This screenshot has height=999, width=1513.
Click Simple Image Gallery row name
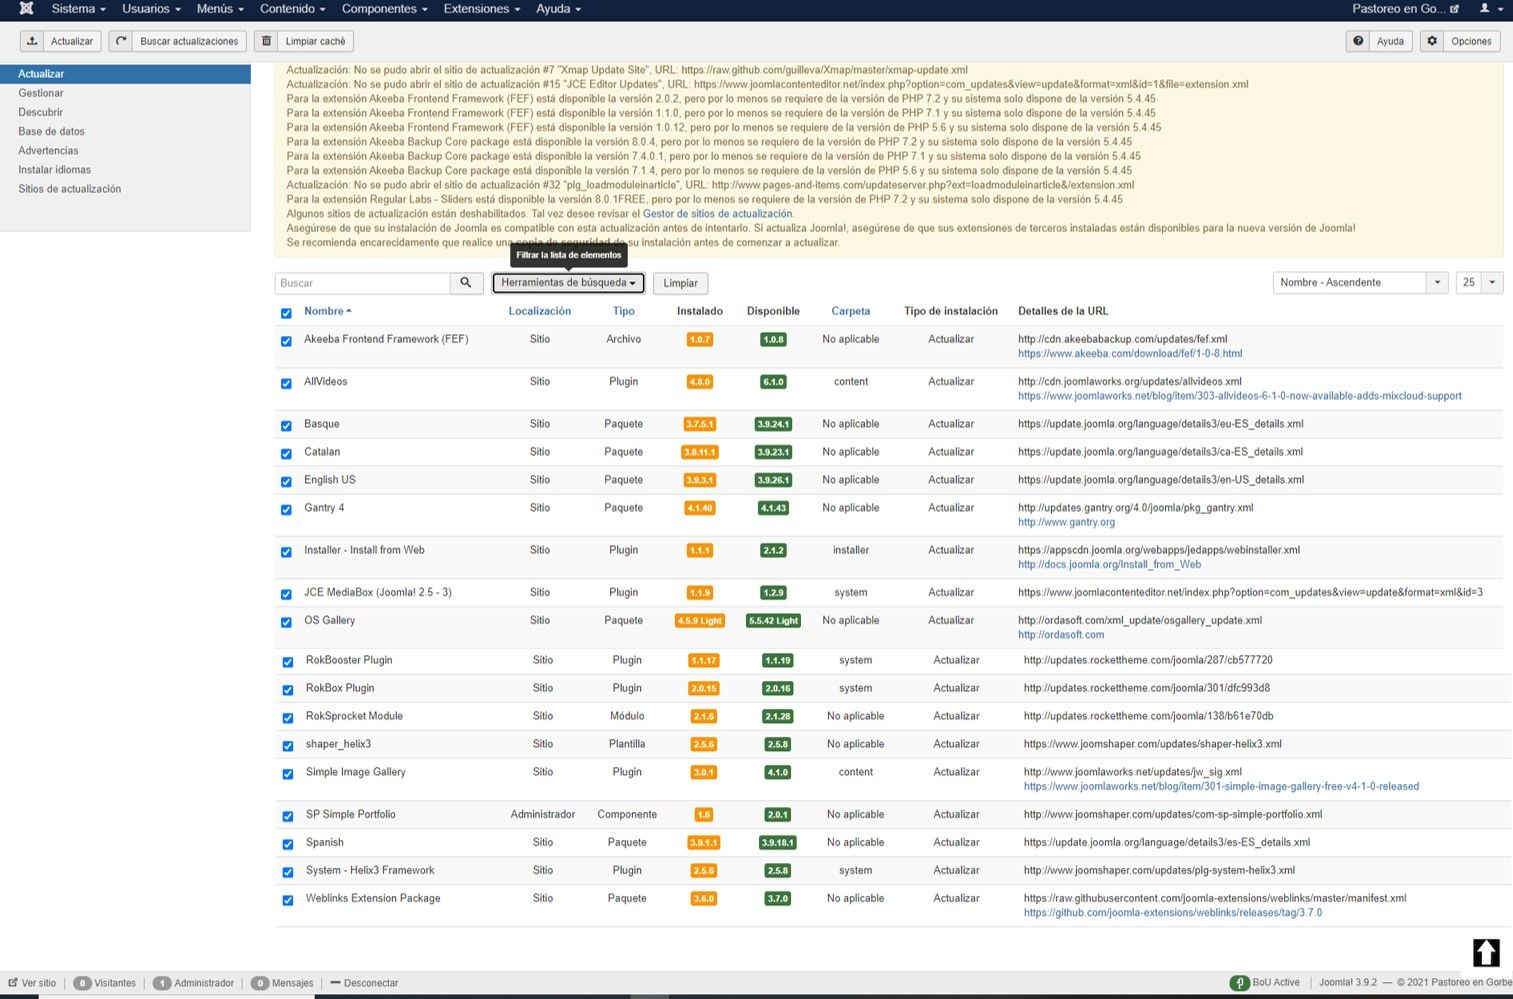click(x=355, y=772)
